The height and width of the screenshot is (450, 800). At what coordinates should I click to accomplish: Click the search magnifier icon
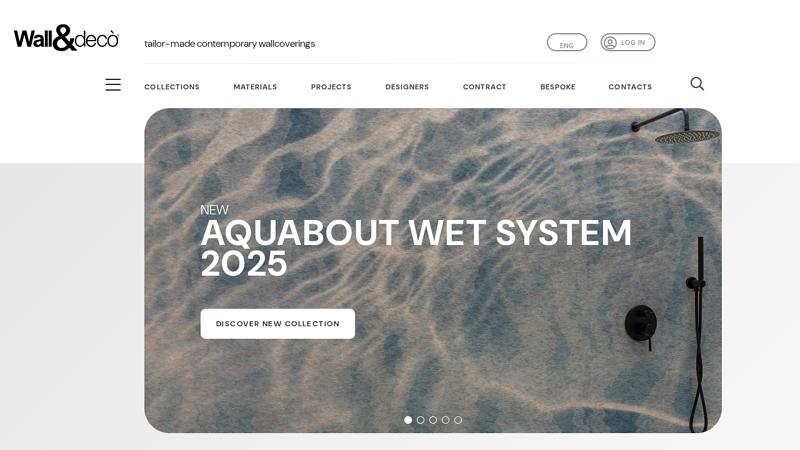697,84
